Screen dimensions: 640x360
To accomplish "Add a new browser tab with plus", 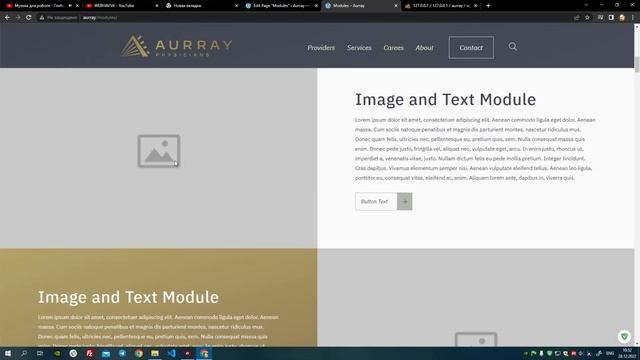I will [488, 6].
